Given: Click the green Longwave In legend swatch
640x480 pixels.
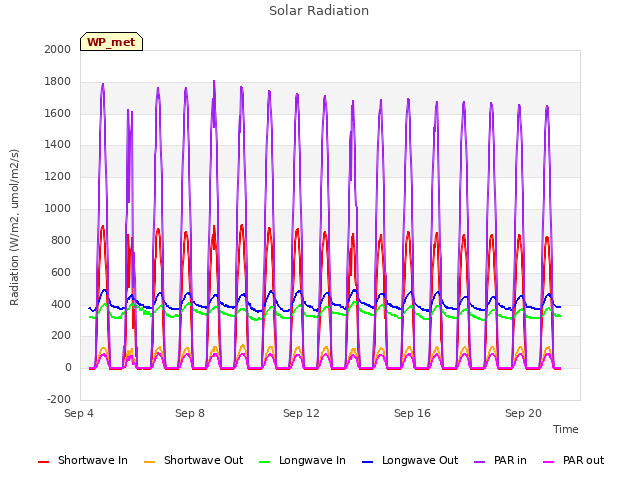Looking at the screenshot, I should click(x=264, y=462).
